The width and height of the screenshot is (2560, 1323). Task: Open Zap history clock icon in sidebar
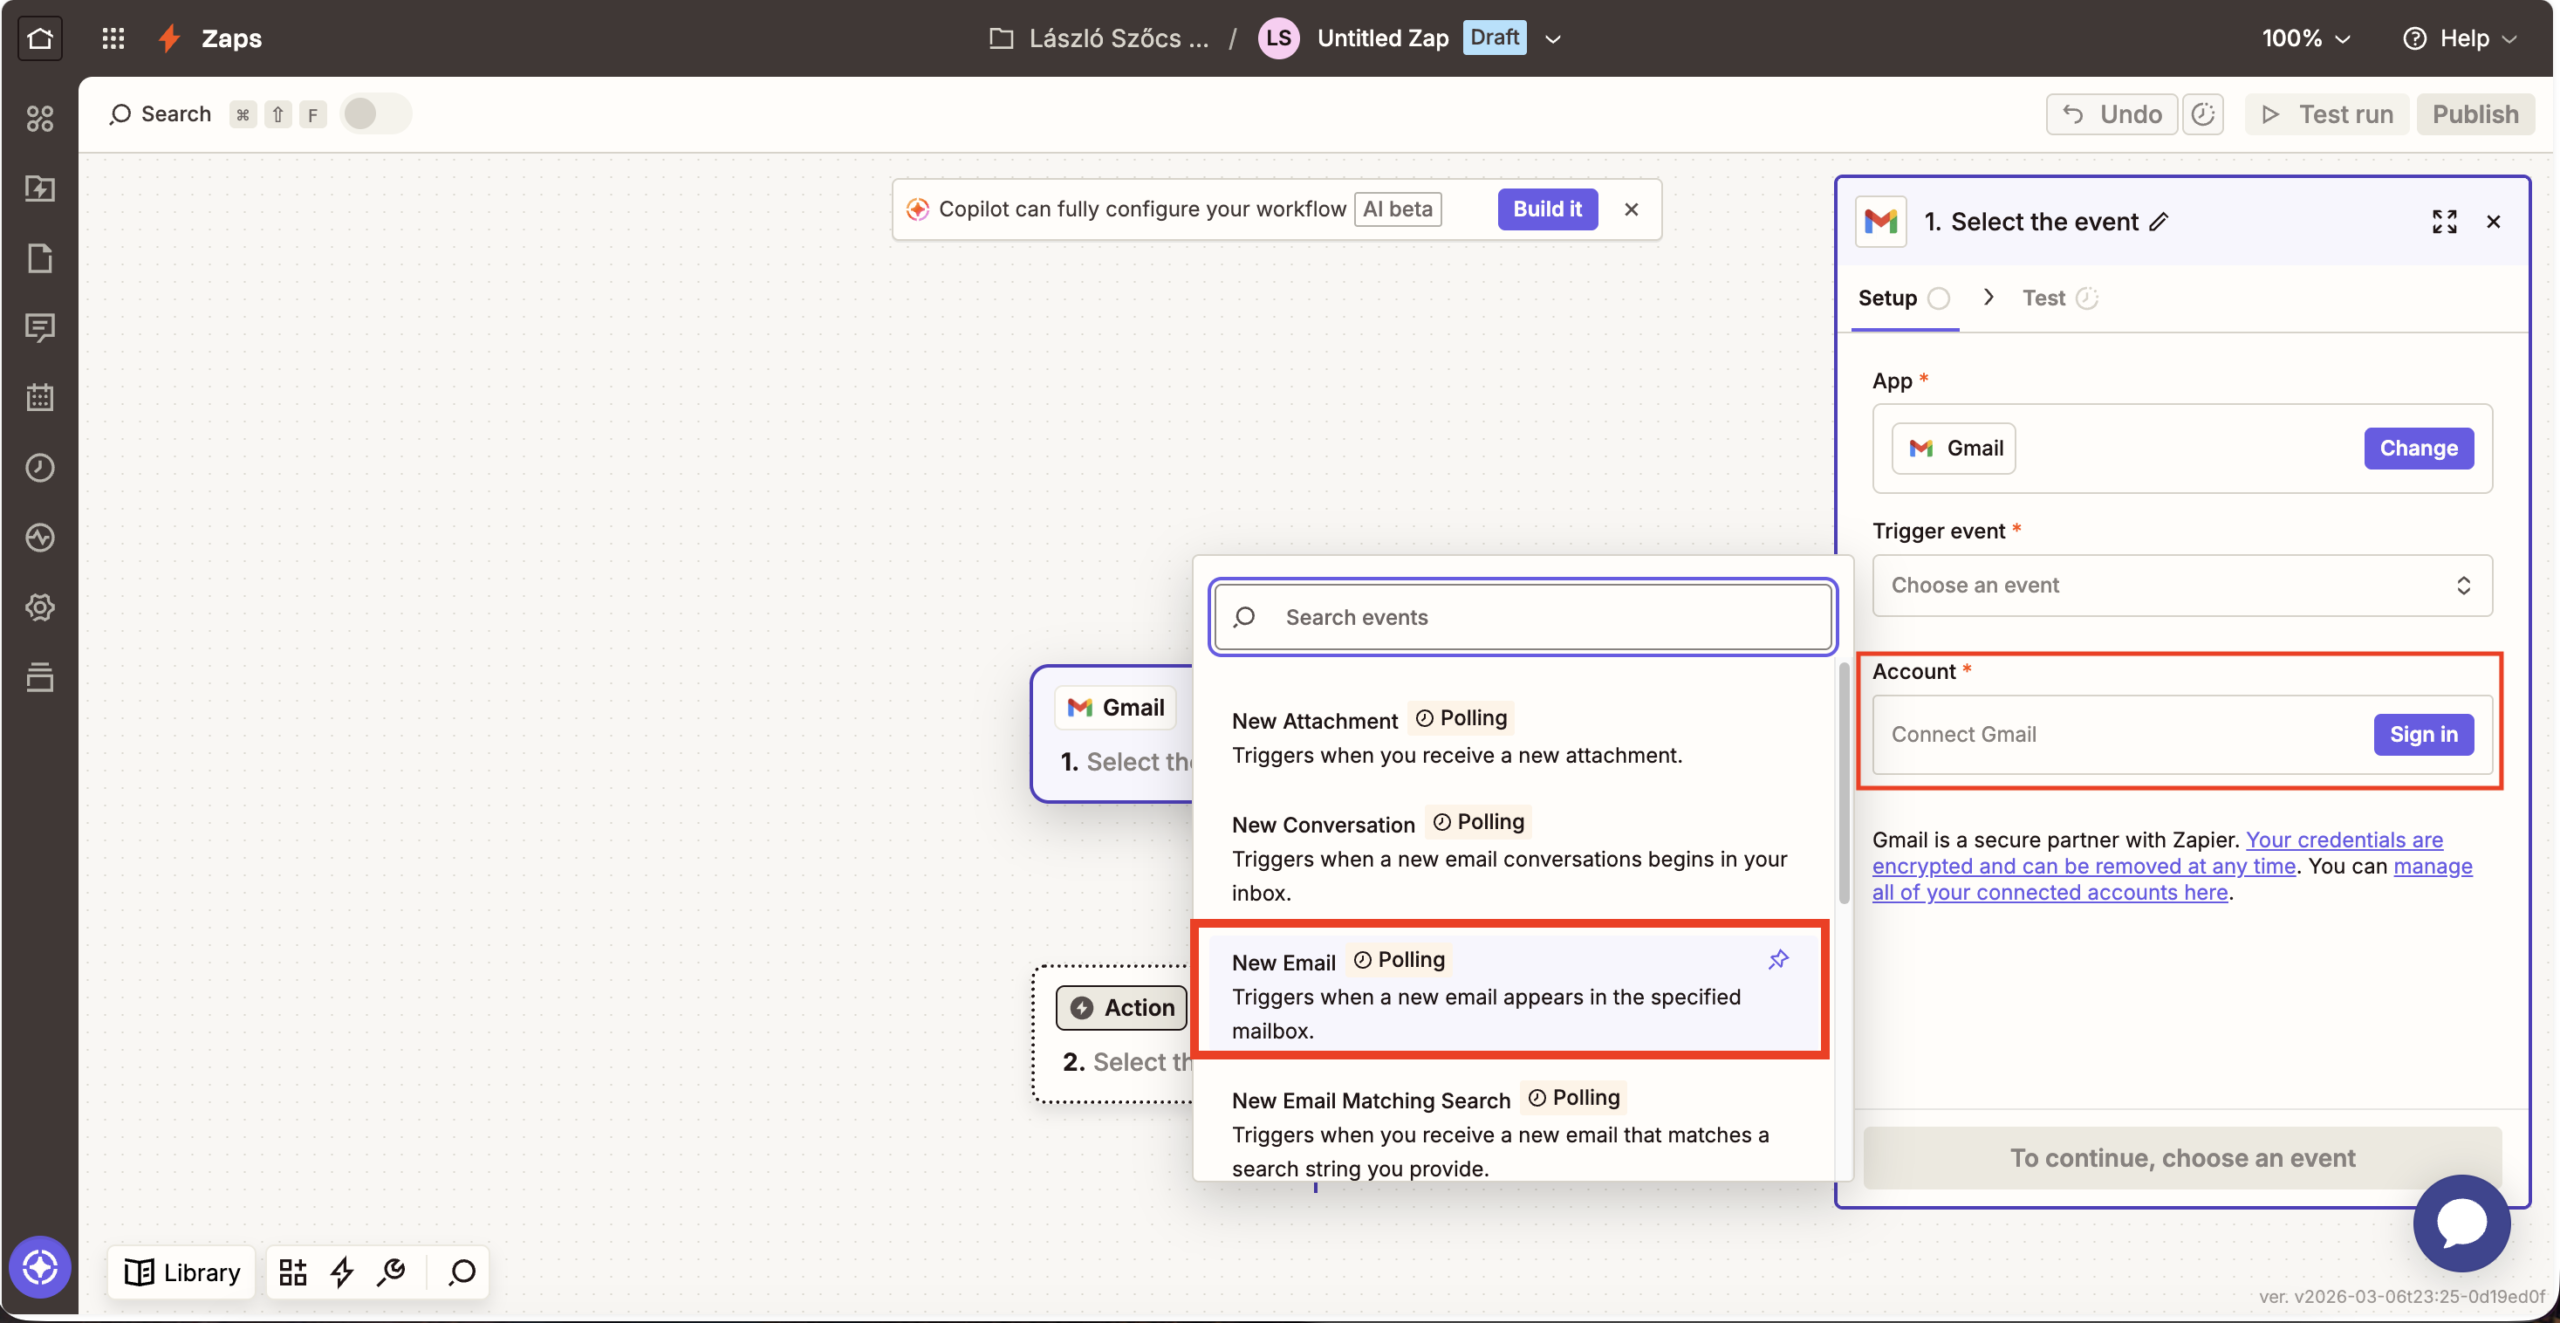click(40, 467)
